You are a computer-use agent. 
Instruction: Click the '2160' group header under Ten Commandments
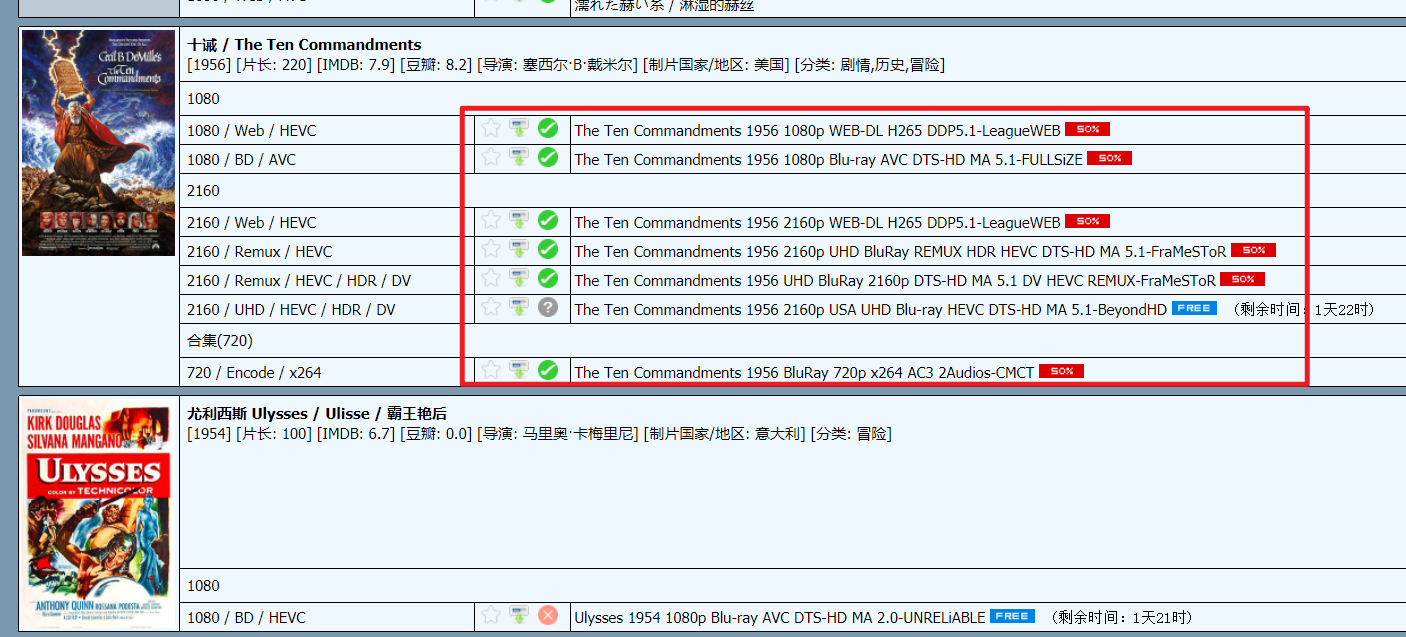pyautogui.click(x=203, y=190)
